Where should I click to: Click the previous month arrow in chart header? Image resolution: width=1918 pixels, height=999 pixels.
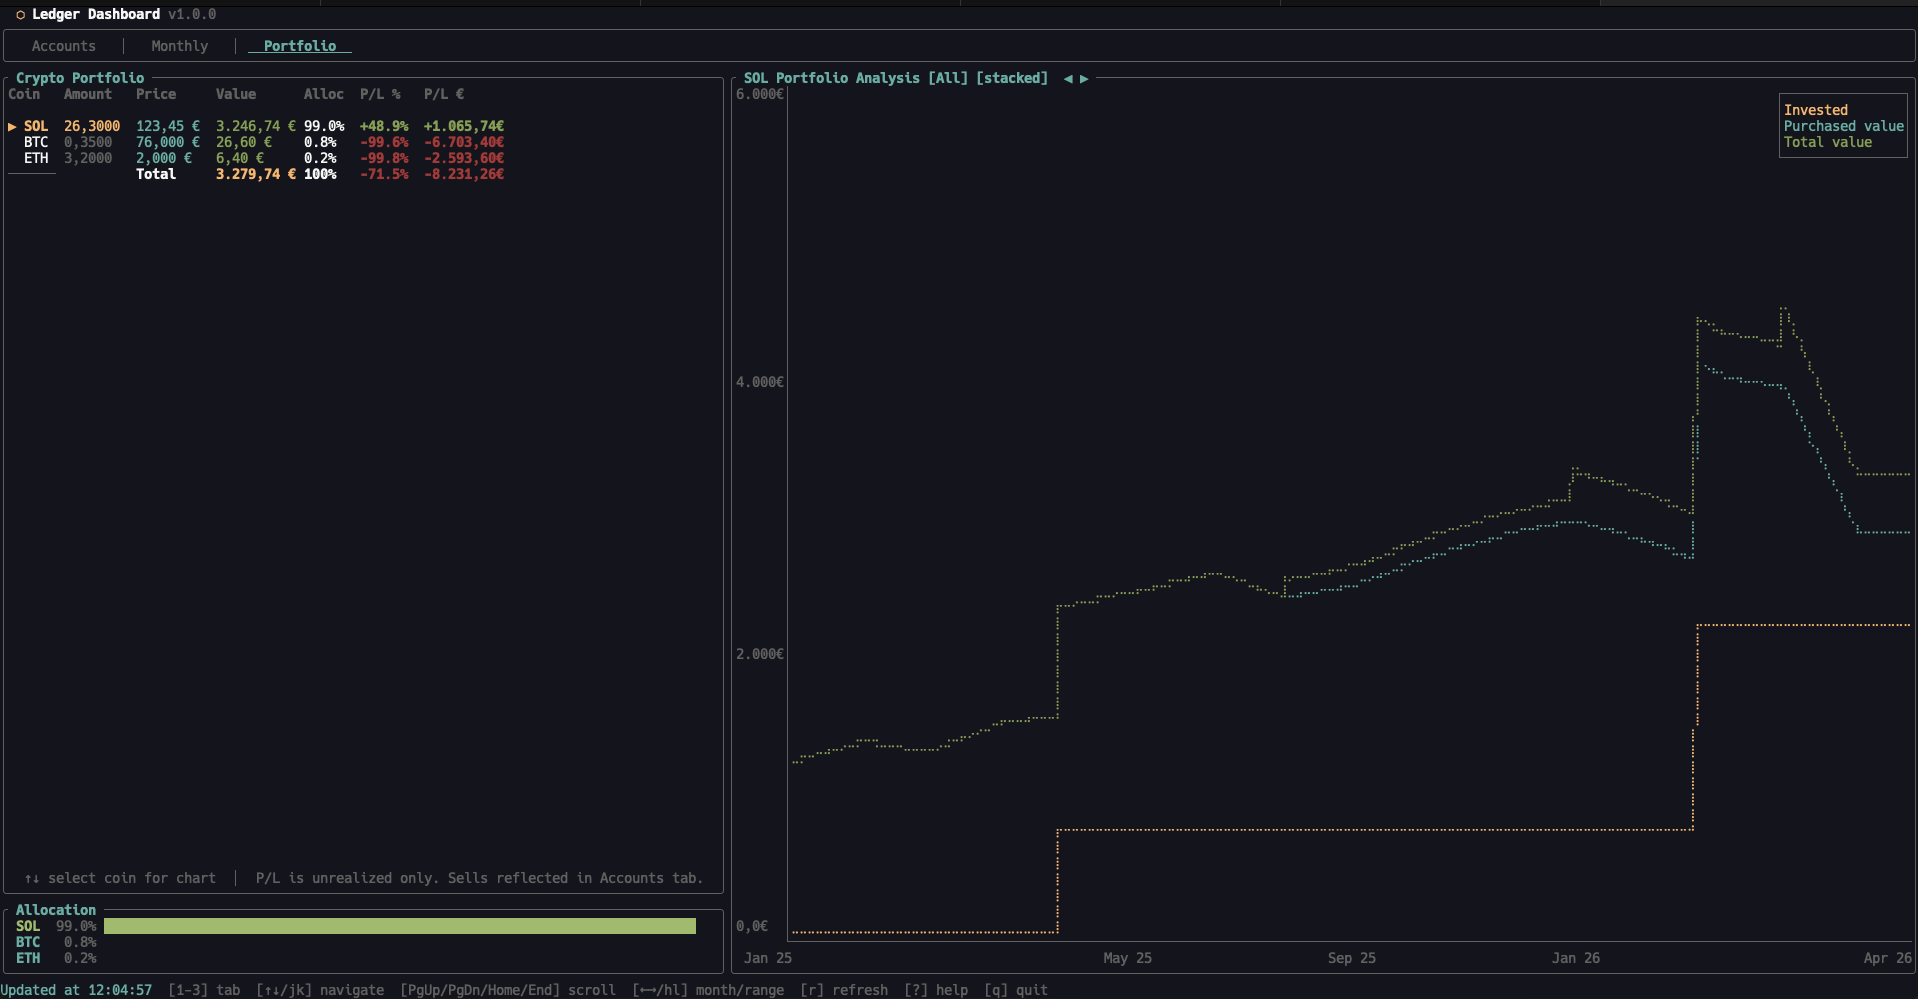tap(1070, 78)
